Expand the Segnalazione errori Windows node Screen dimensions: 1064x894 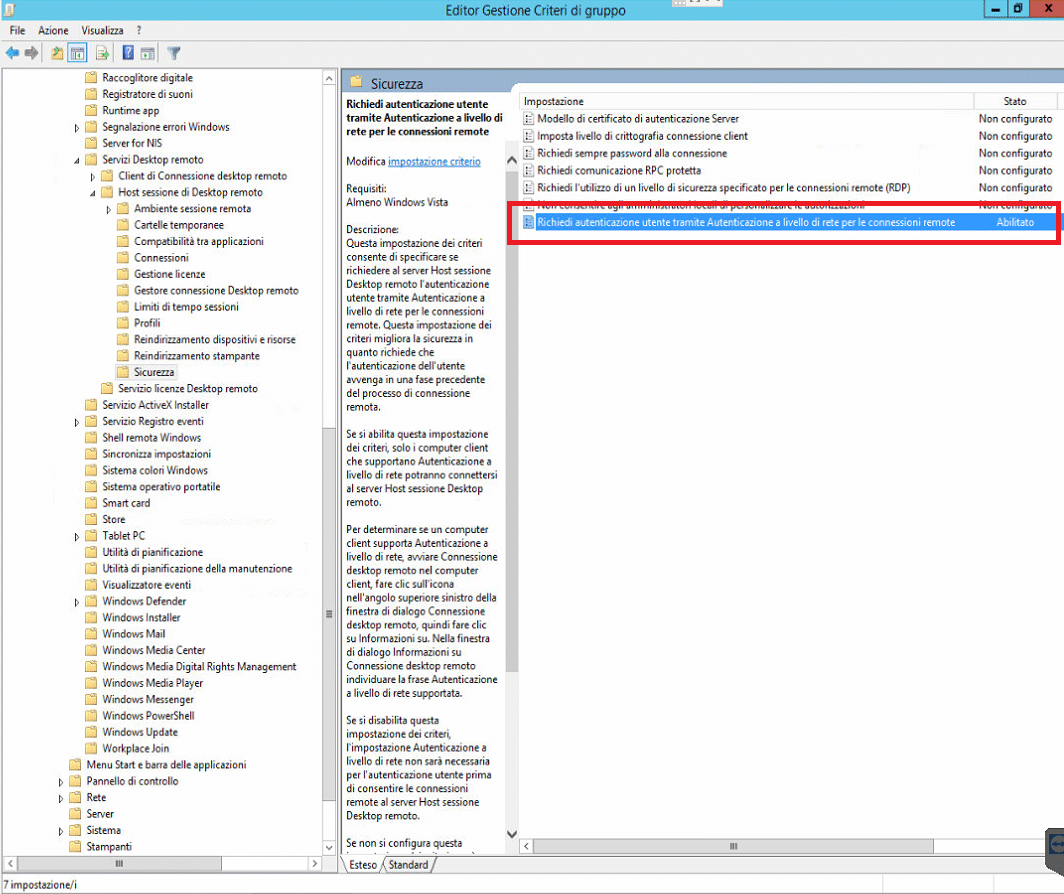pyautogui.click(x=77, y=128)
